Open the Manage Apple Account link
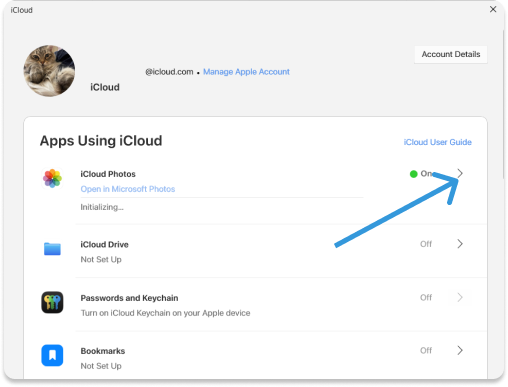Screen dimensions: 508x387 tap(246, 72)
